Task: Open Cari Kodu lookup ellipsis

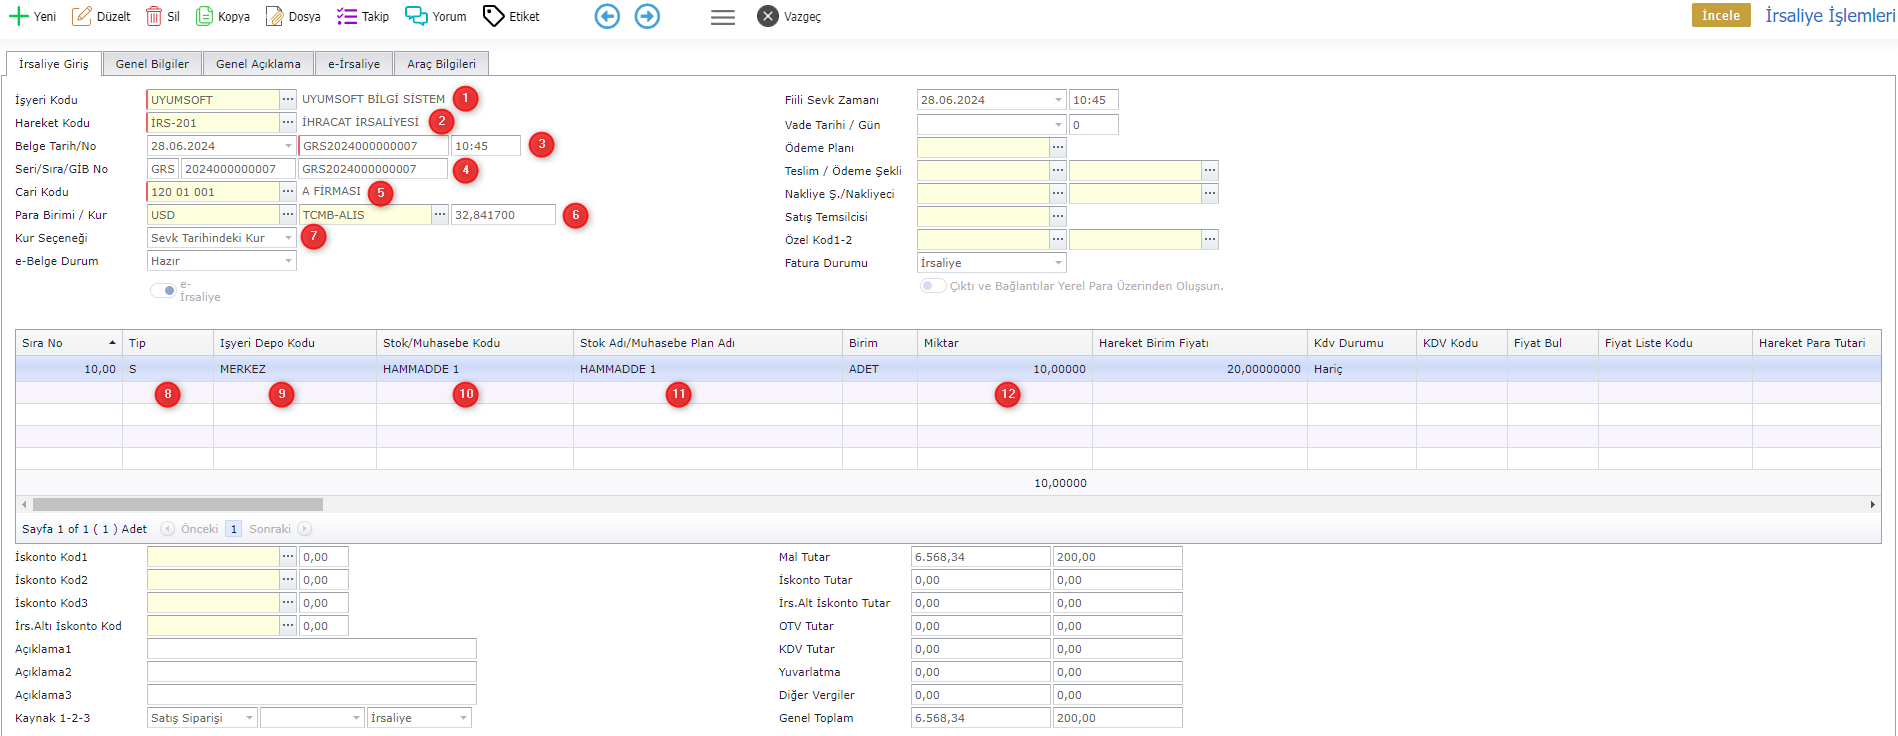Action: (x=288, y=191)
